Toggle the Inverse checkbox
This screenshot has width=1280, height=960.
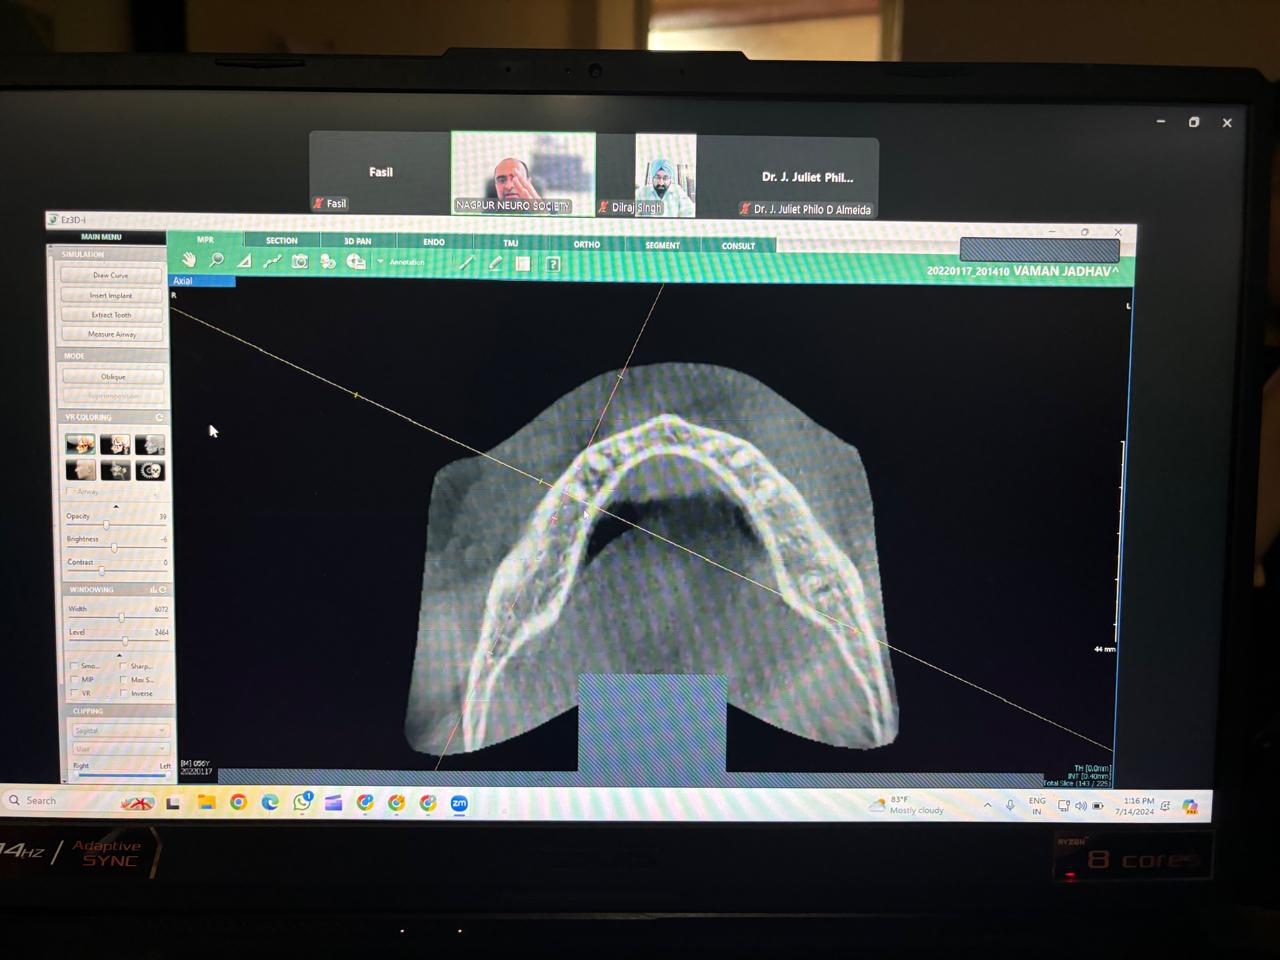[x=124, y=693]
